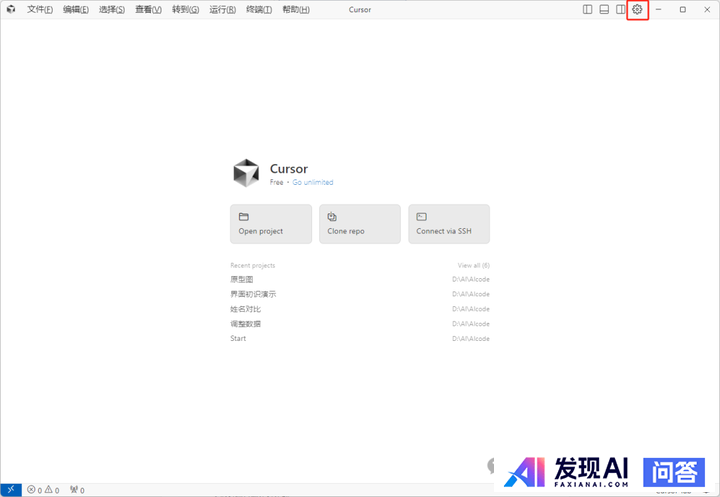The image size is (720, 497).
Task: Open the 文件(F) menu
Action: (x=41, y=10)
